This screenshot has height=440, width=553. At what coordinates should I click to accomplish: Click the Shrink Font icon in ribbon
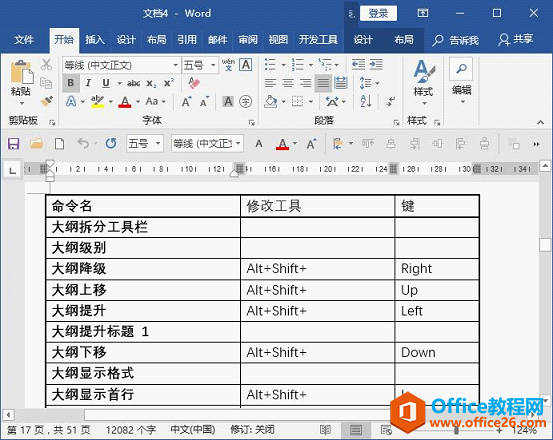click(204, 102)
